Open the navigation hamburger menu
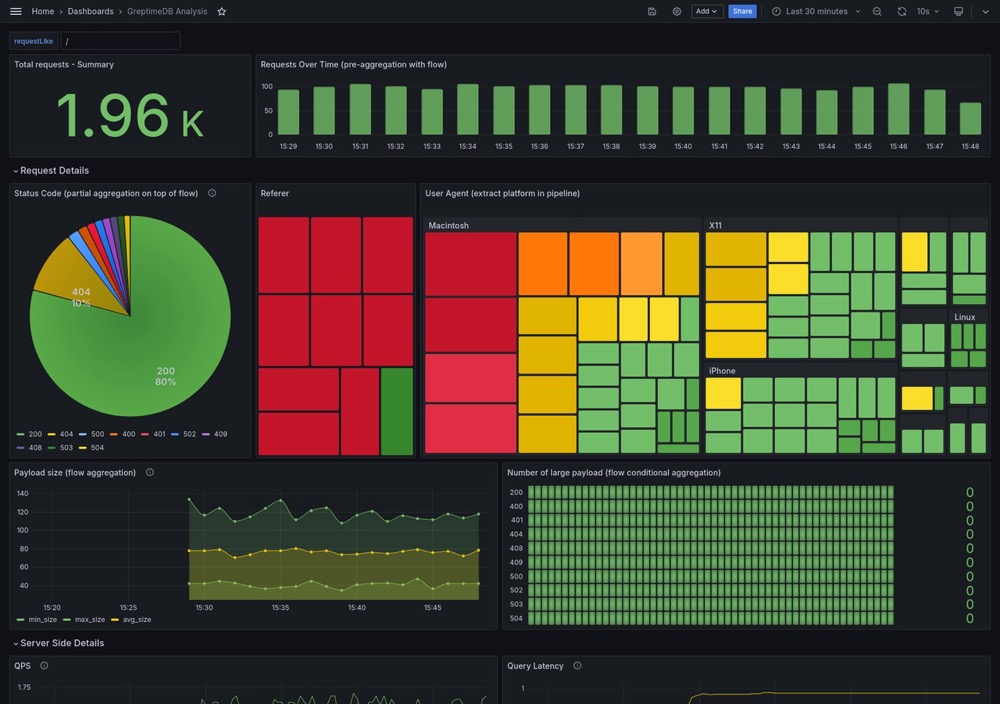Image resolution: width=1000 pixels, height=704 pixels. point(15,11)
